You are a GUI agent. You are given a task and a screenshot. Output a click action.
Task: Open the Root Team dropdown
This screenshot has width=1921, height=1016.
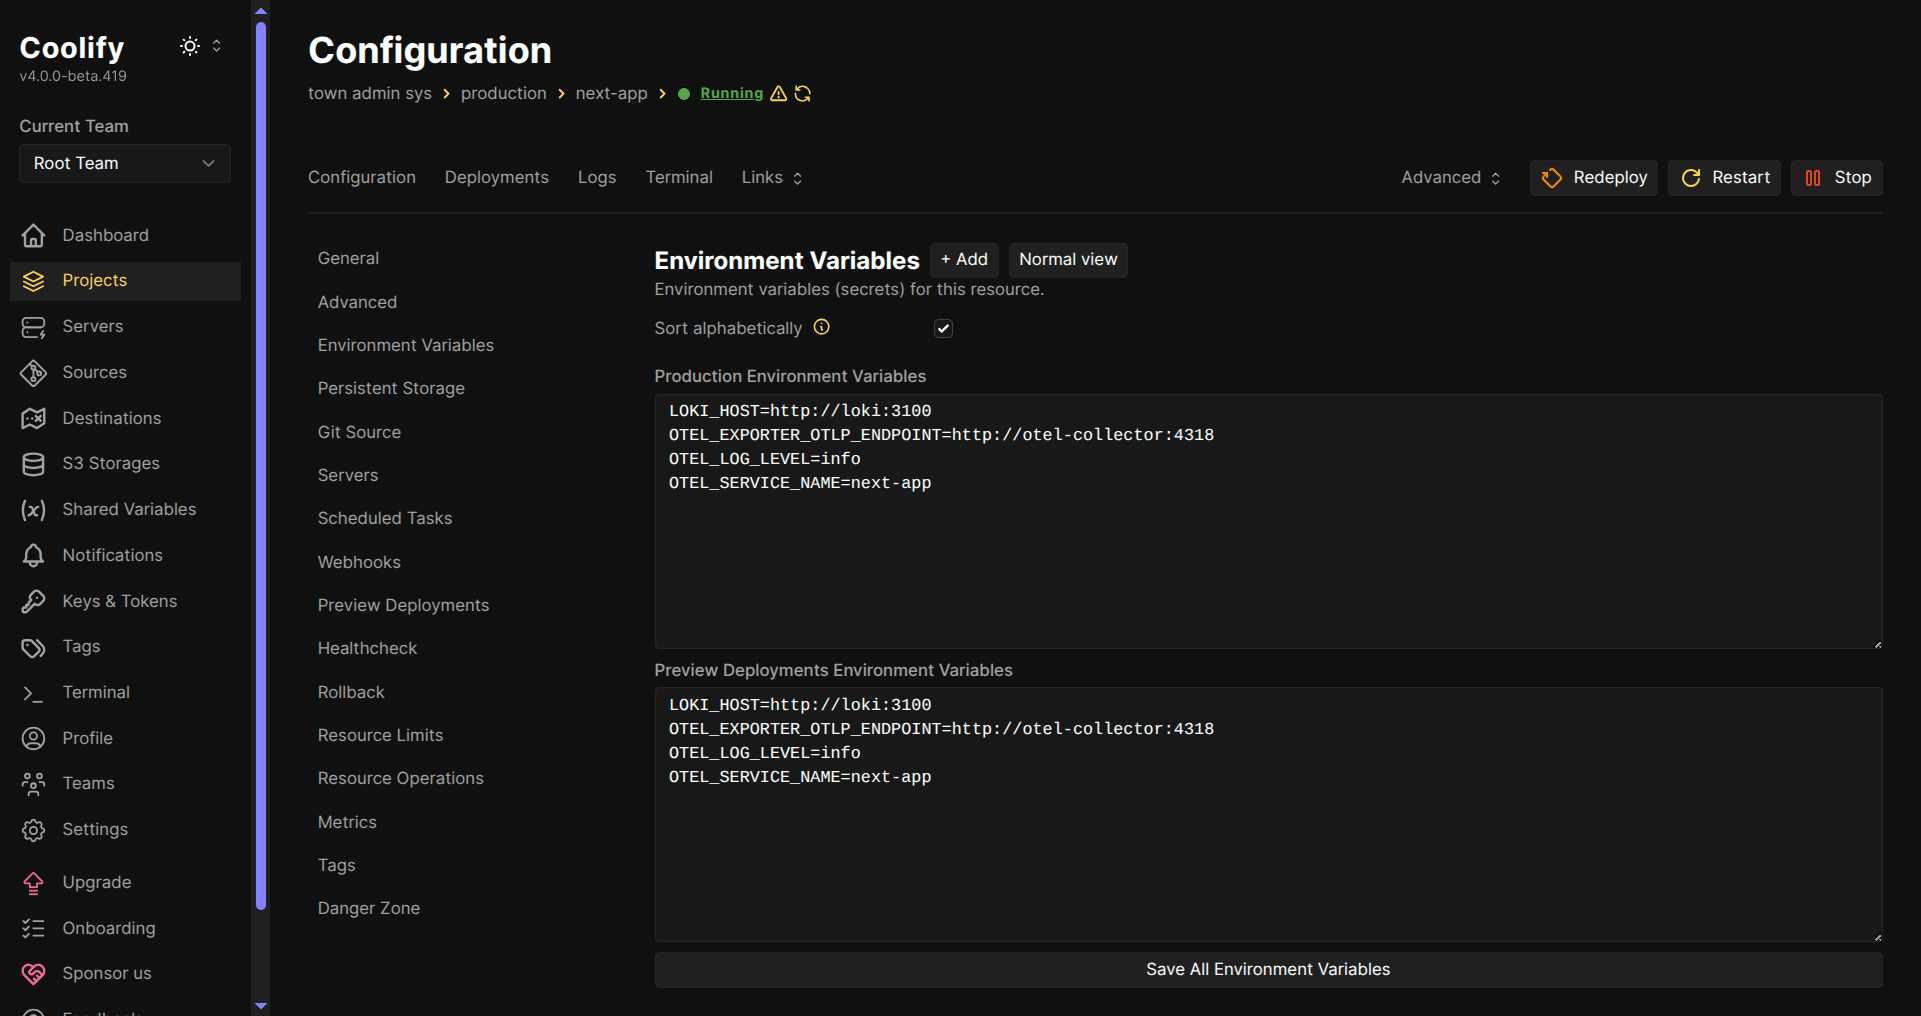pyautogui.click(x=124, y=163)
